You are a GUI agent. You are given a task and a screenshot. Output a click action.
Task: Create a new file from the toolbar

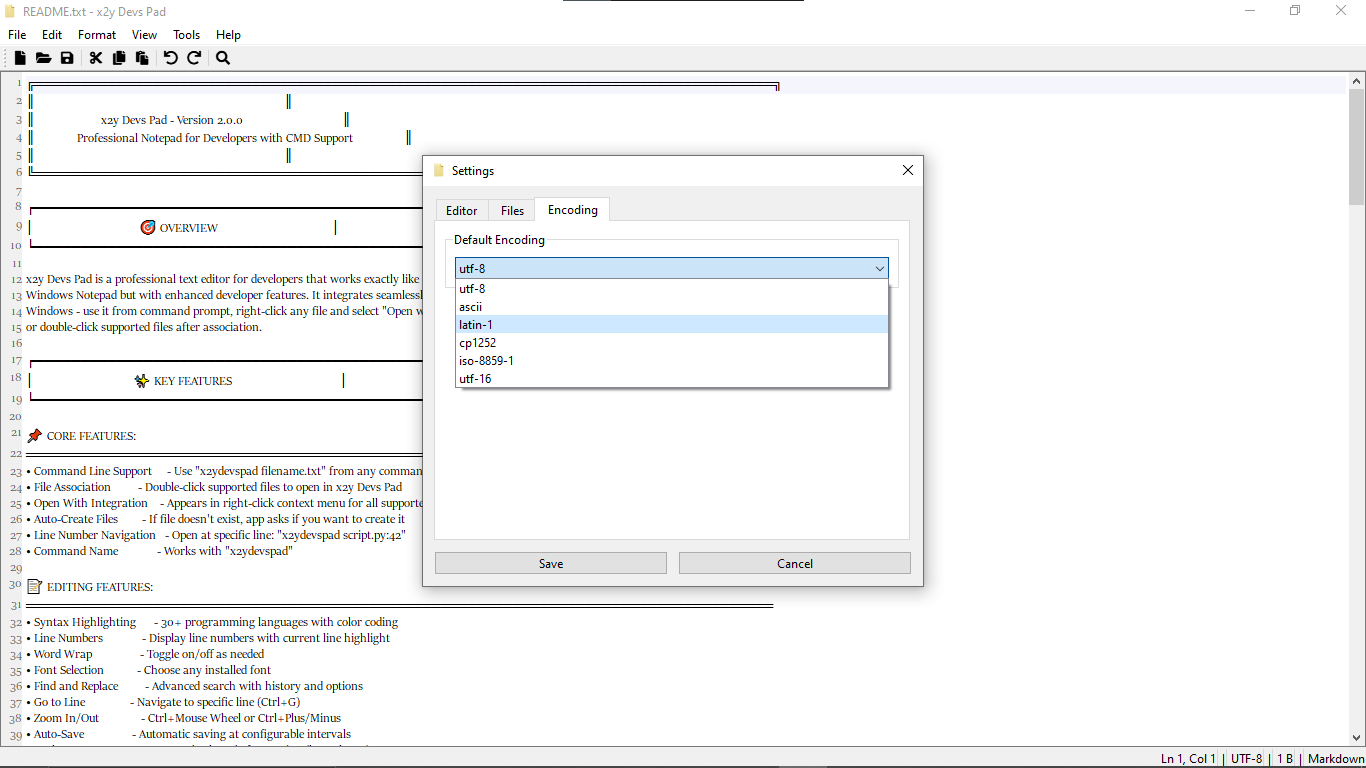20,58
